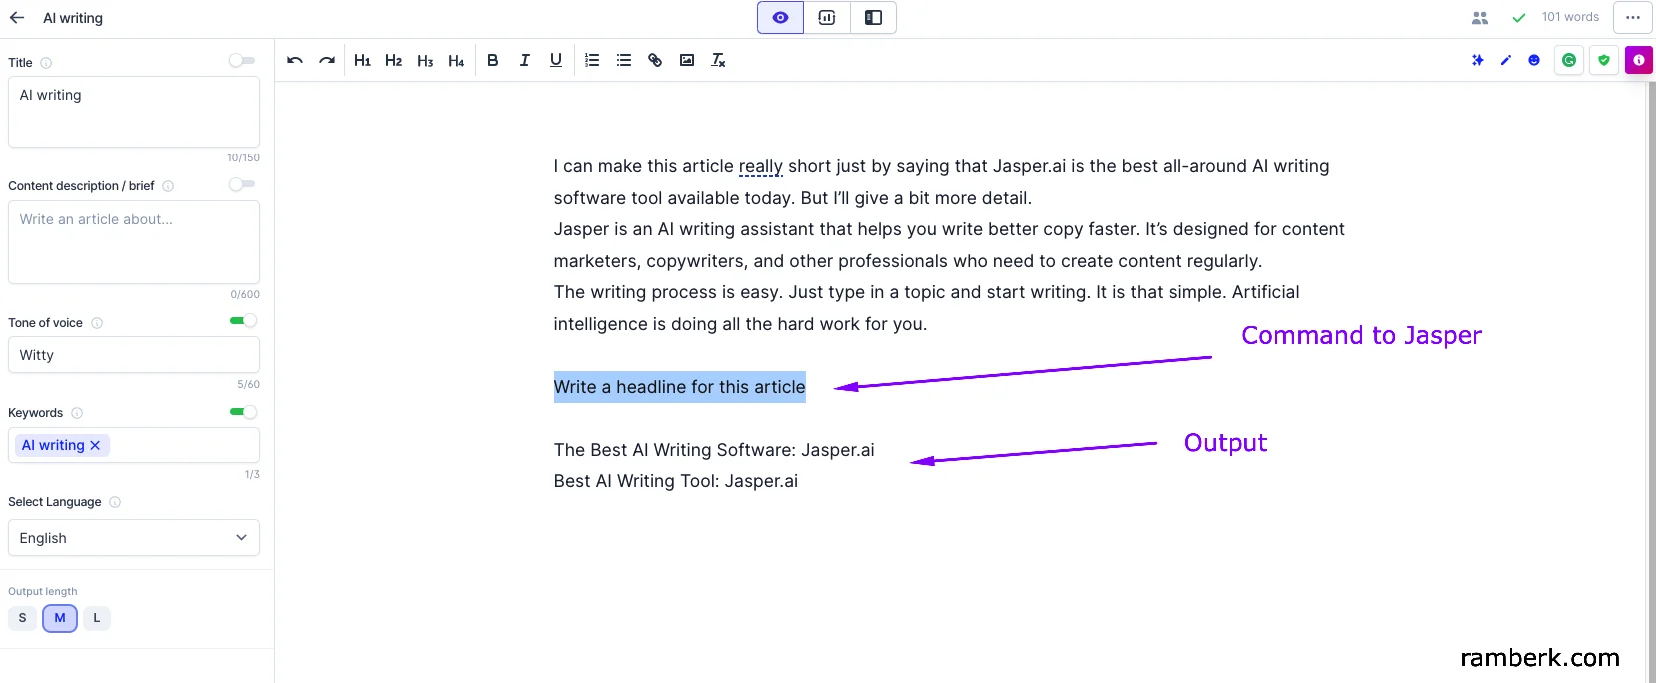Image resolution: width=1656 pixels, height=683 pixels.
Task: Click the green saved checkmark icon
Action: 1519,18
